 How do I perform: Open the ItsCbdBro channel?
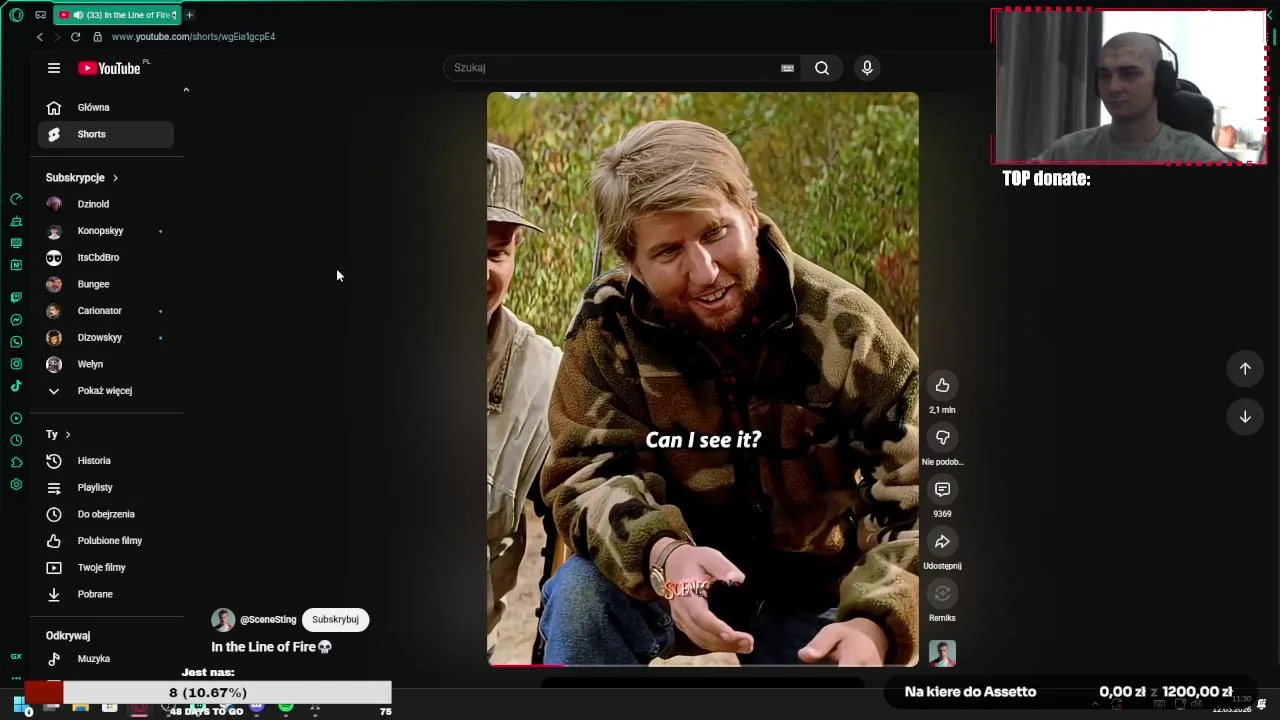[106, 257]
